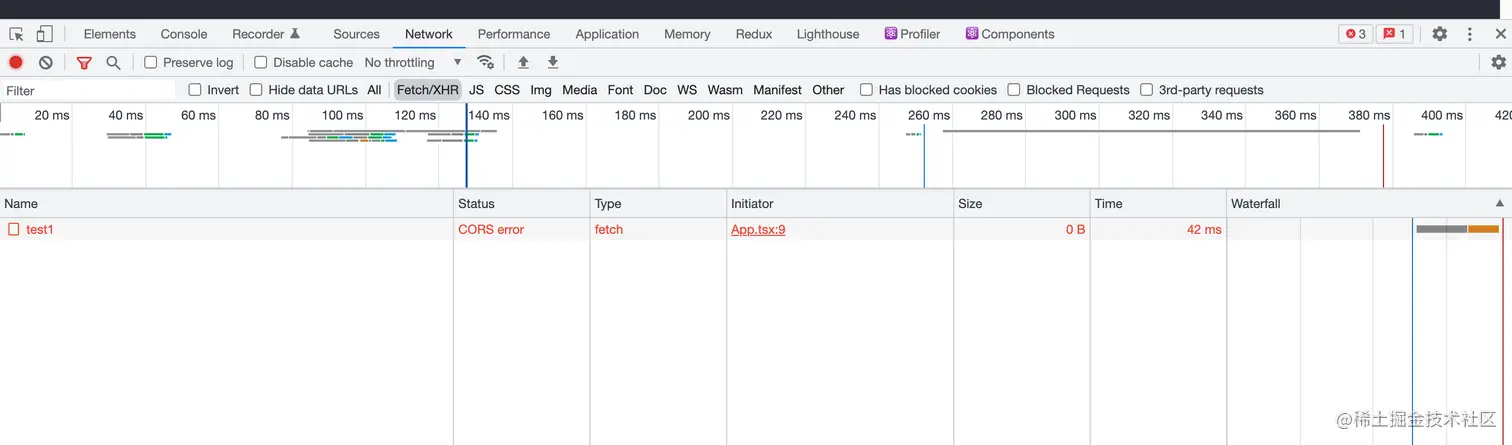Switch to the Console tab
This screenshot has height=445, width=1512.
coord(184,34)
